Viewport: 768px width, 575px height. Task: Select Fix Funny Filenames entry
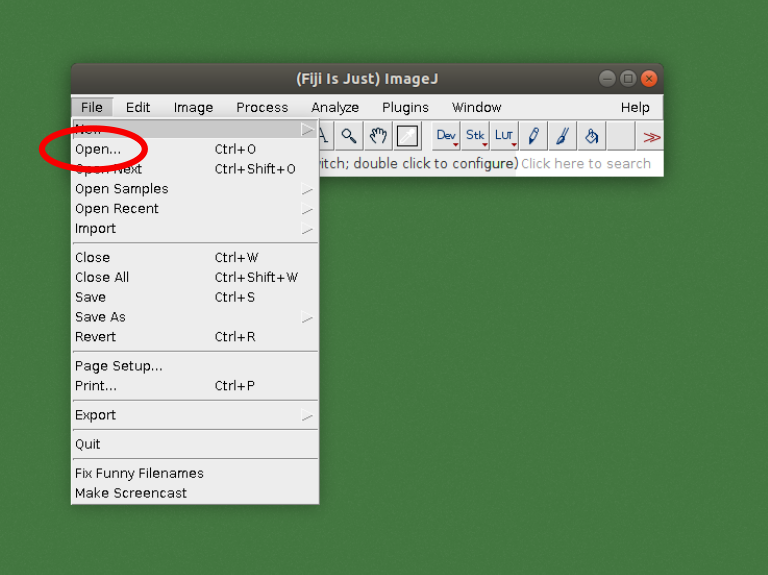195,473
